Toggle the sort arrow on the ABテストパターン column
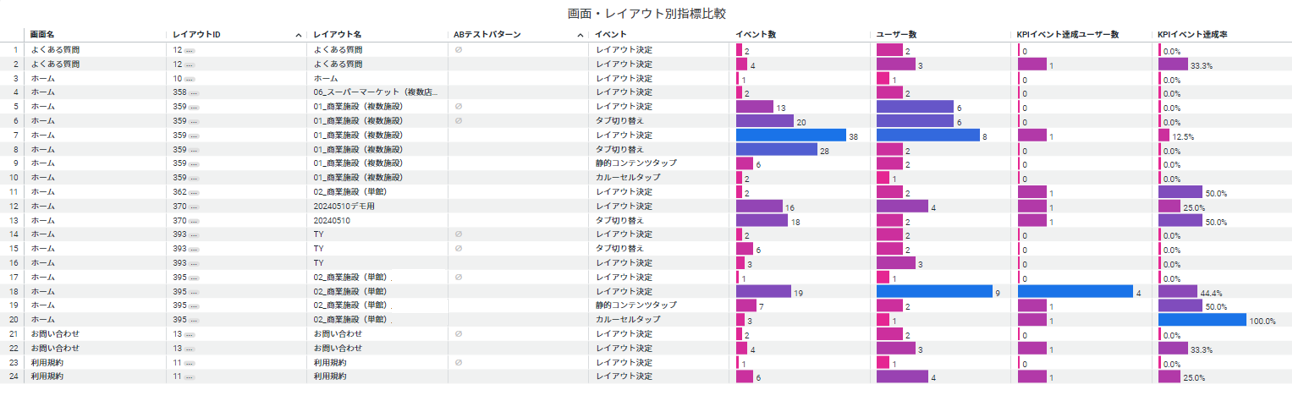Viewport: 1292px width, 403px height. coord(581,35)
